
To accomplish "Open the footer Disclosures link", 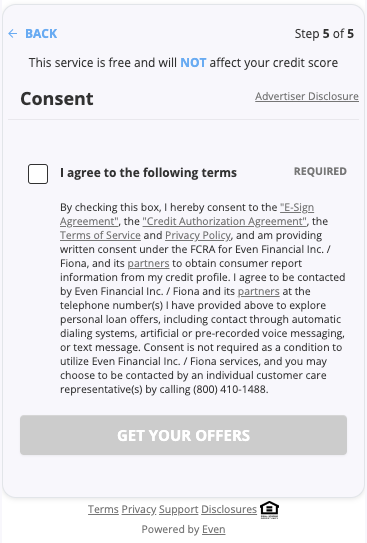I will [229, 509].
